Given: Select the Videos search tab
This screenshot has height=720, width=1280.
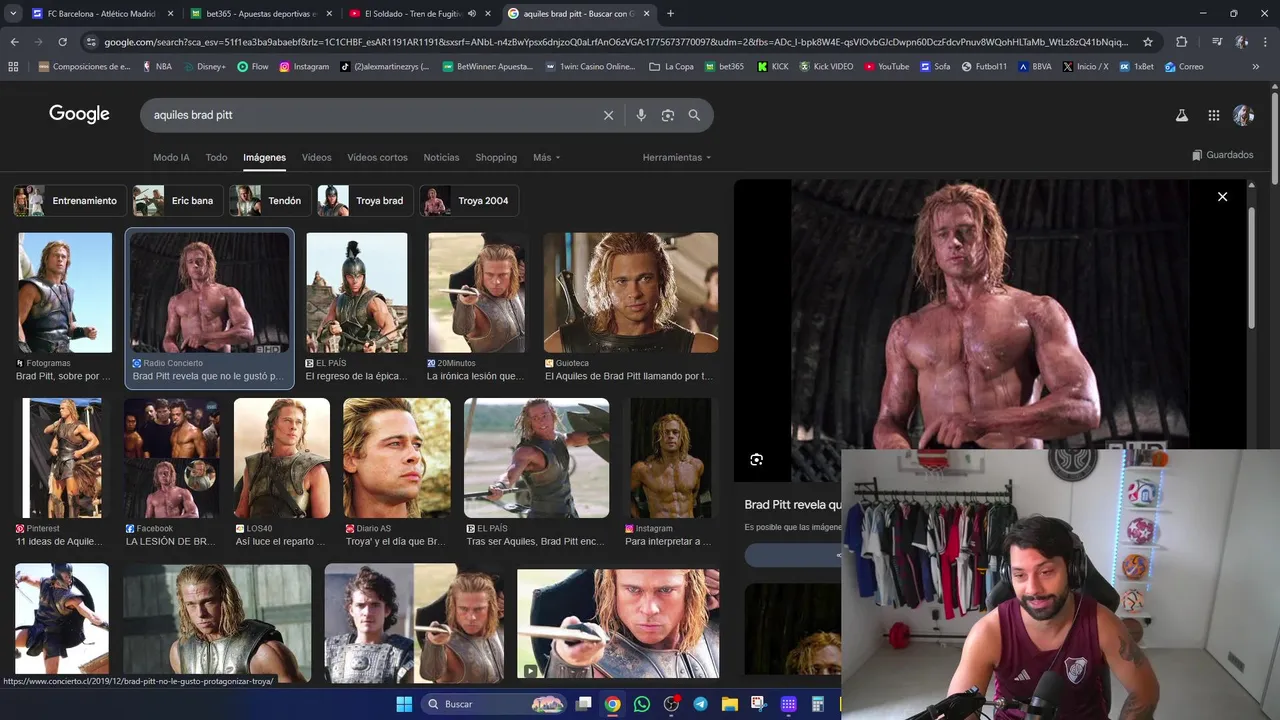Looking at the screenshot, I should [x=316, y=158].
